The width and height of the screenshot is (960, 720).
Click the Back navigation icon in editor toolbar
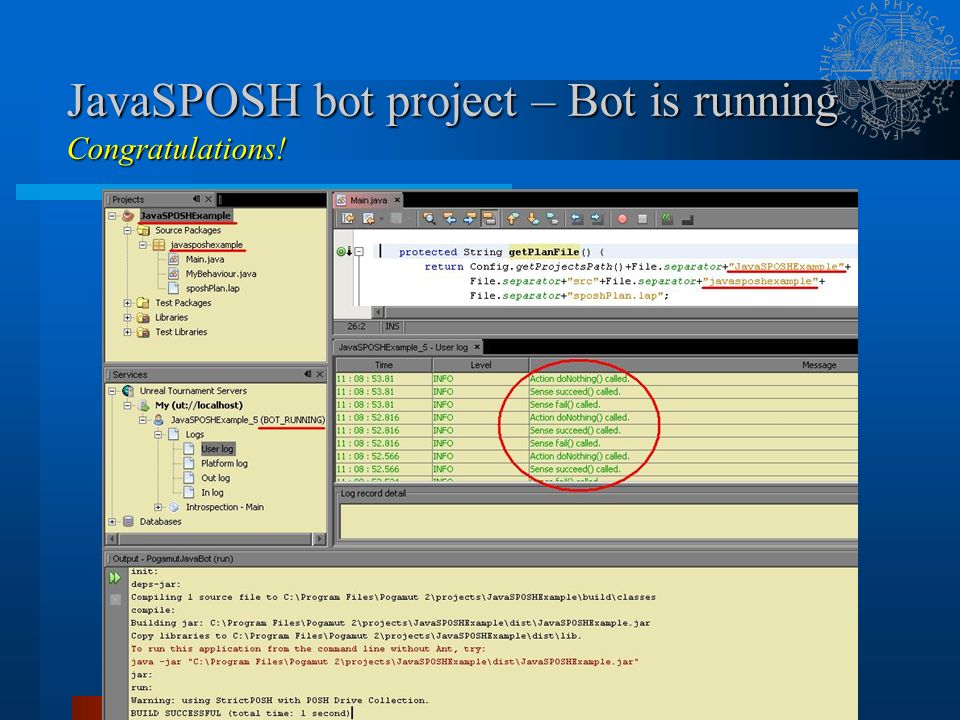pyautogui.click(x=367, y=219)
